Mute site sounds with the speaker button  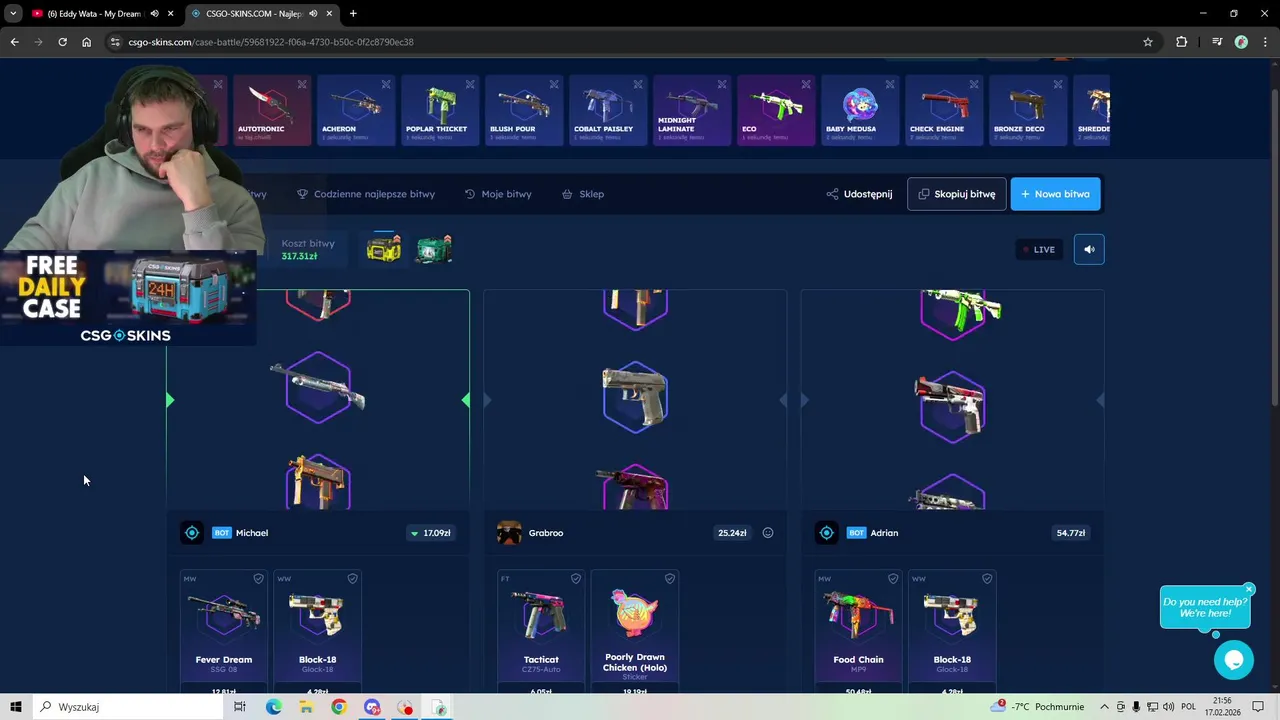(x=1089, y=249)
